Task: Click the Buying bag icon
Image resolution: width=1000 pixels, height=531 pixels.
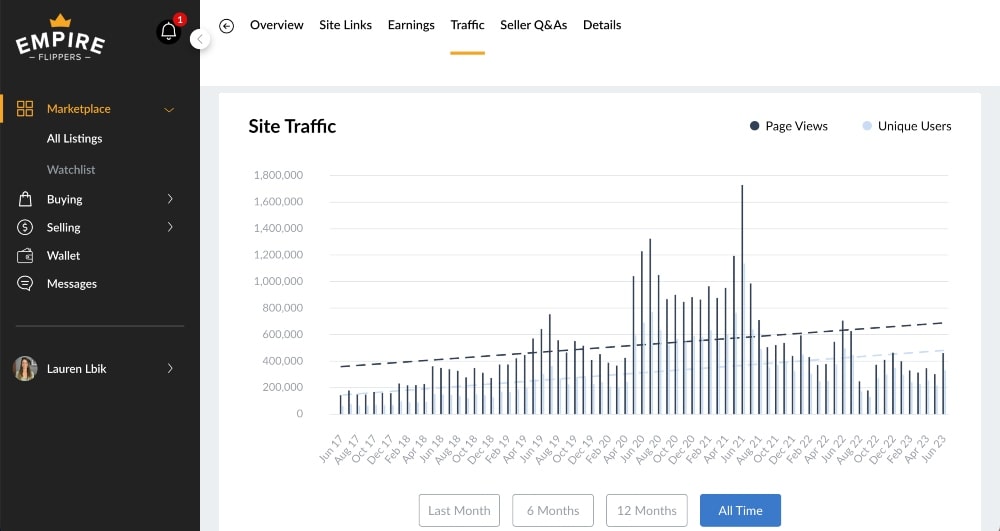Action: pyautogui.click(x=25, y=199)
